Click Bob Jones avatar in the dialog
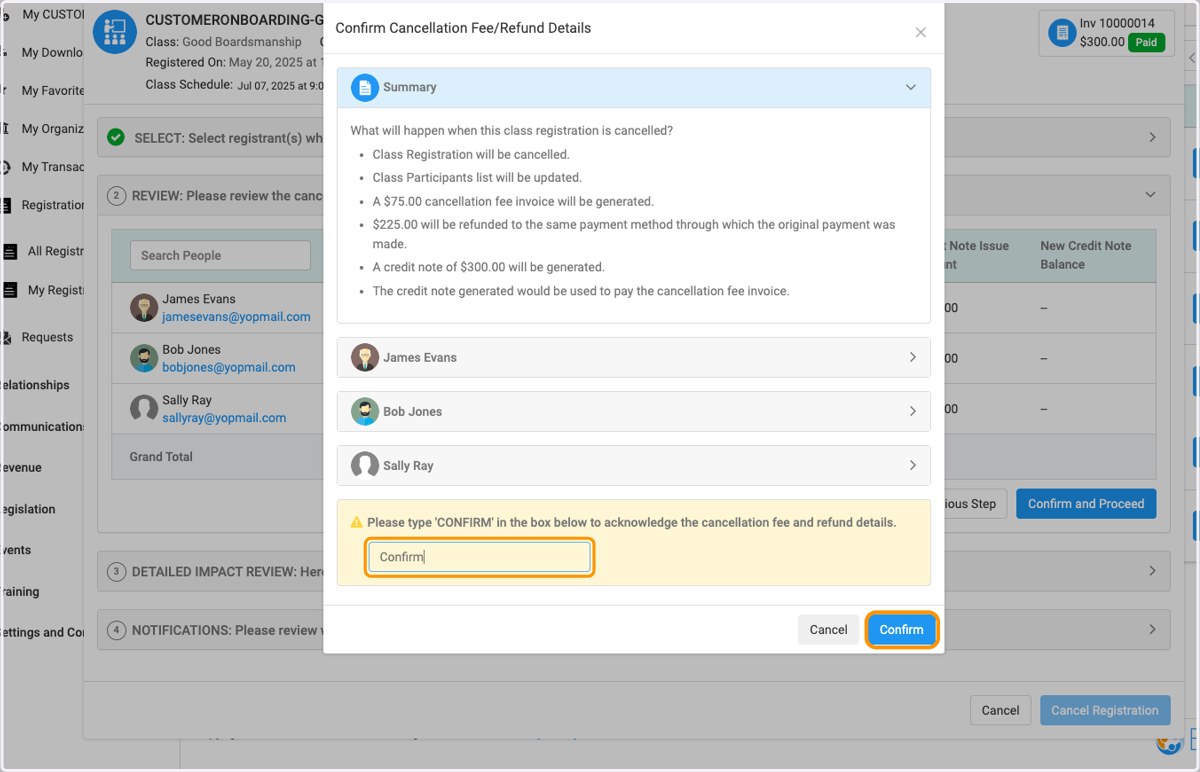Screen dimensions: 1200x772 click(x=365, y=411)
